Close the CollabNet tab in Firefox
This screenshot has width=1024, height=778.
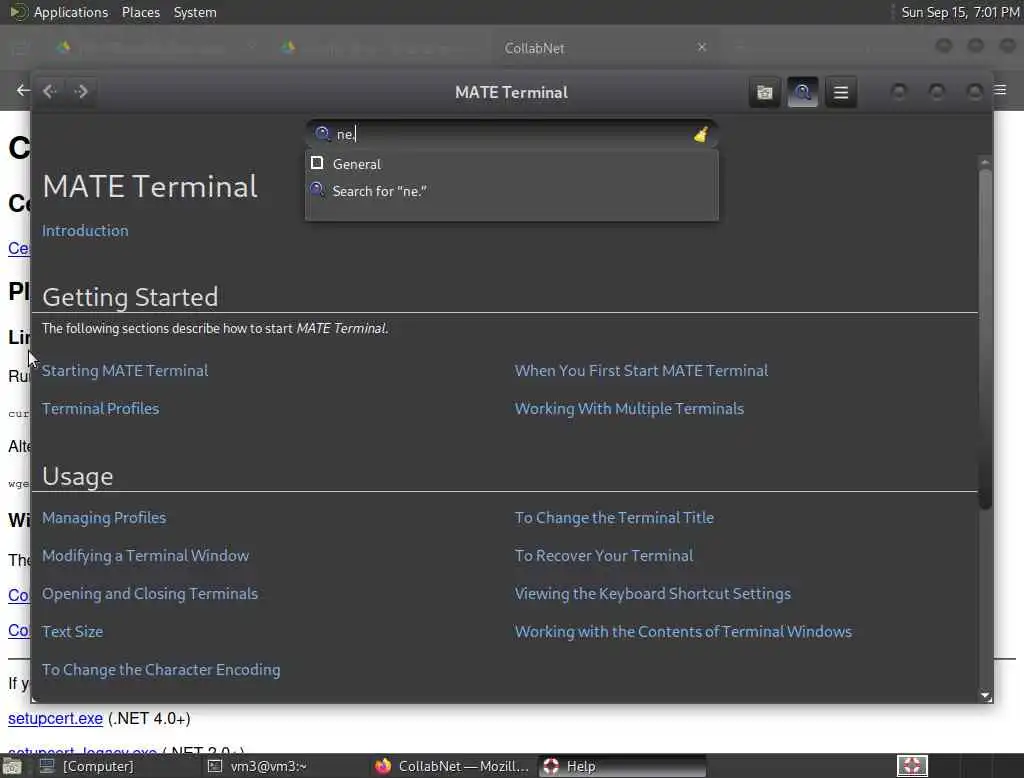click(x=702, y=47)
